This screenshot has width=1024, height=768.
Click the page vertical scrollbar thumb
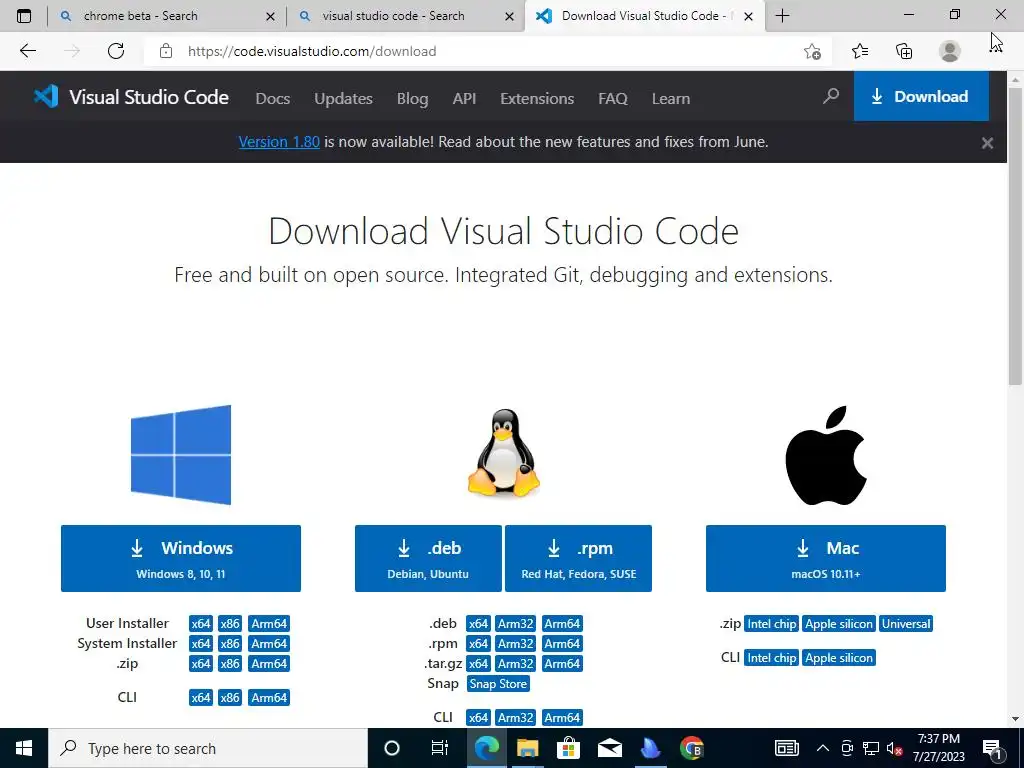coord(1016,235)
